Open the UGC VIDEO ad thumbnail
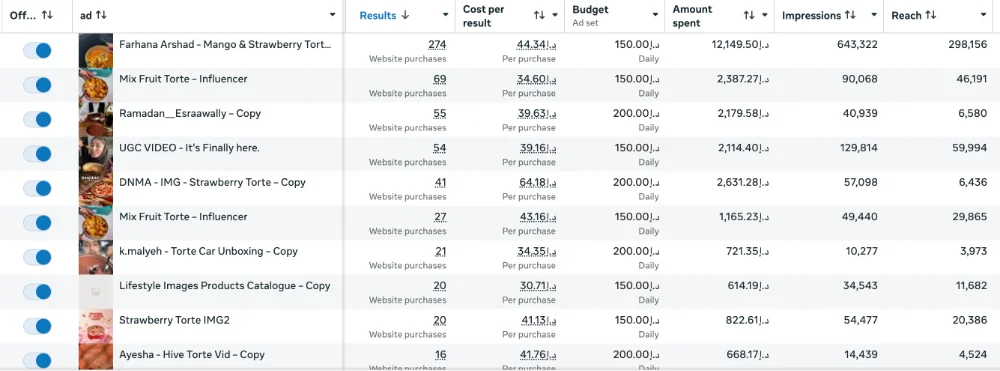The height and width of the screenshot is (371, 1000). (x=96, y=154)
